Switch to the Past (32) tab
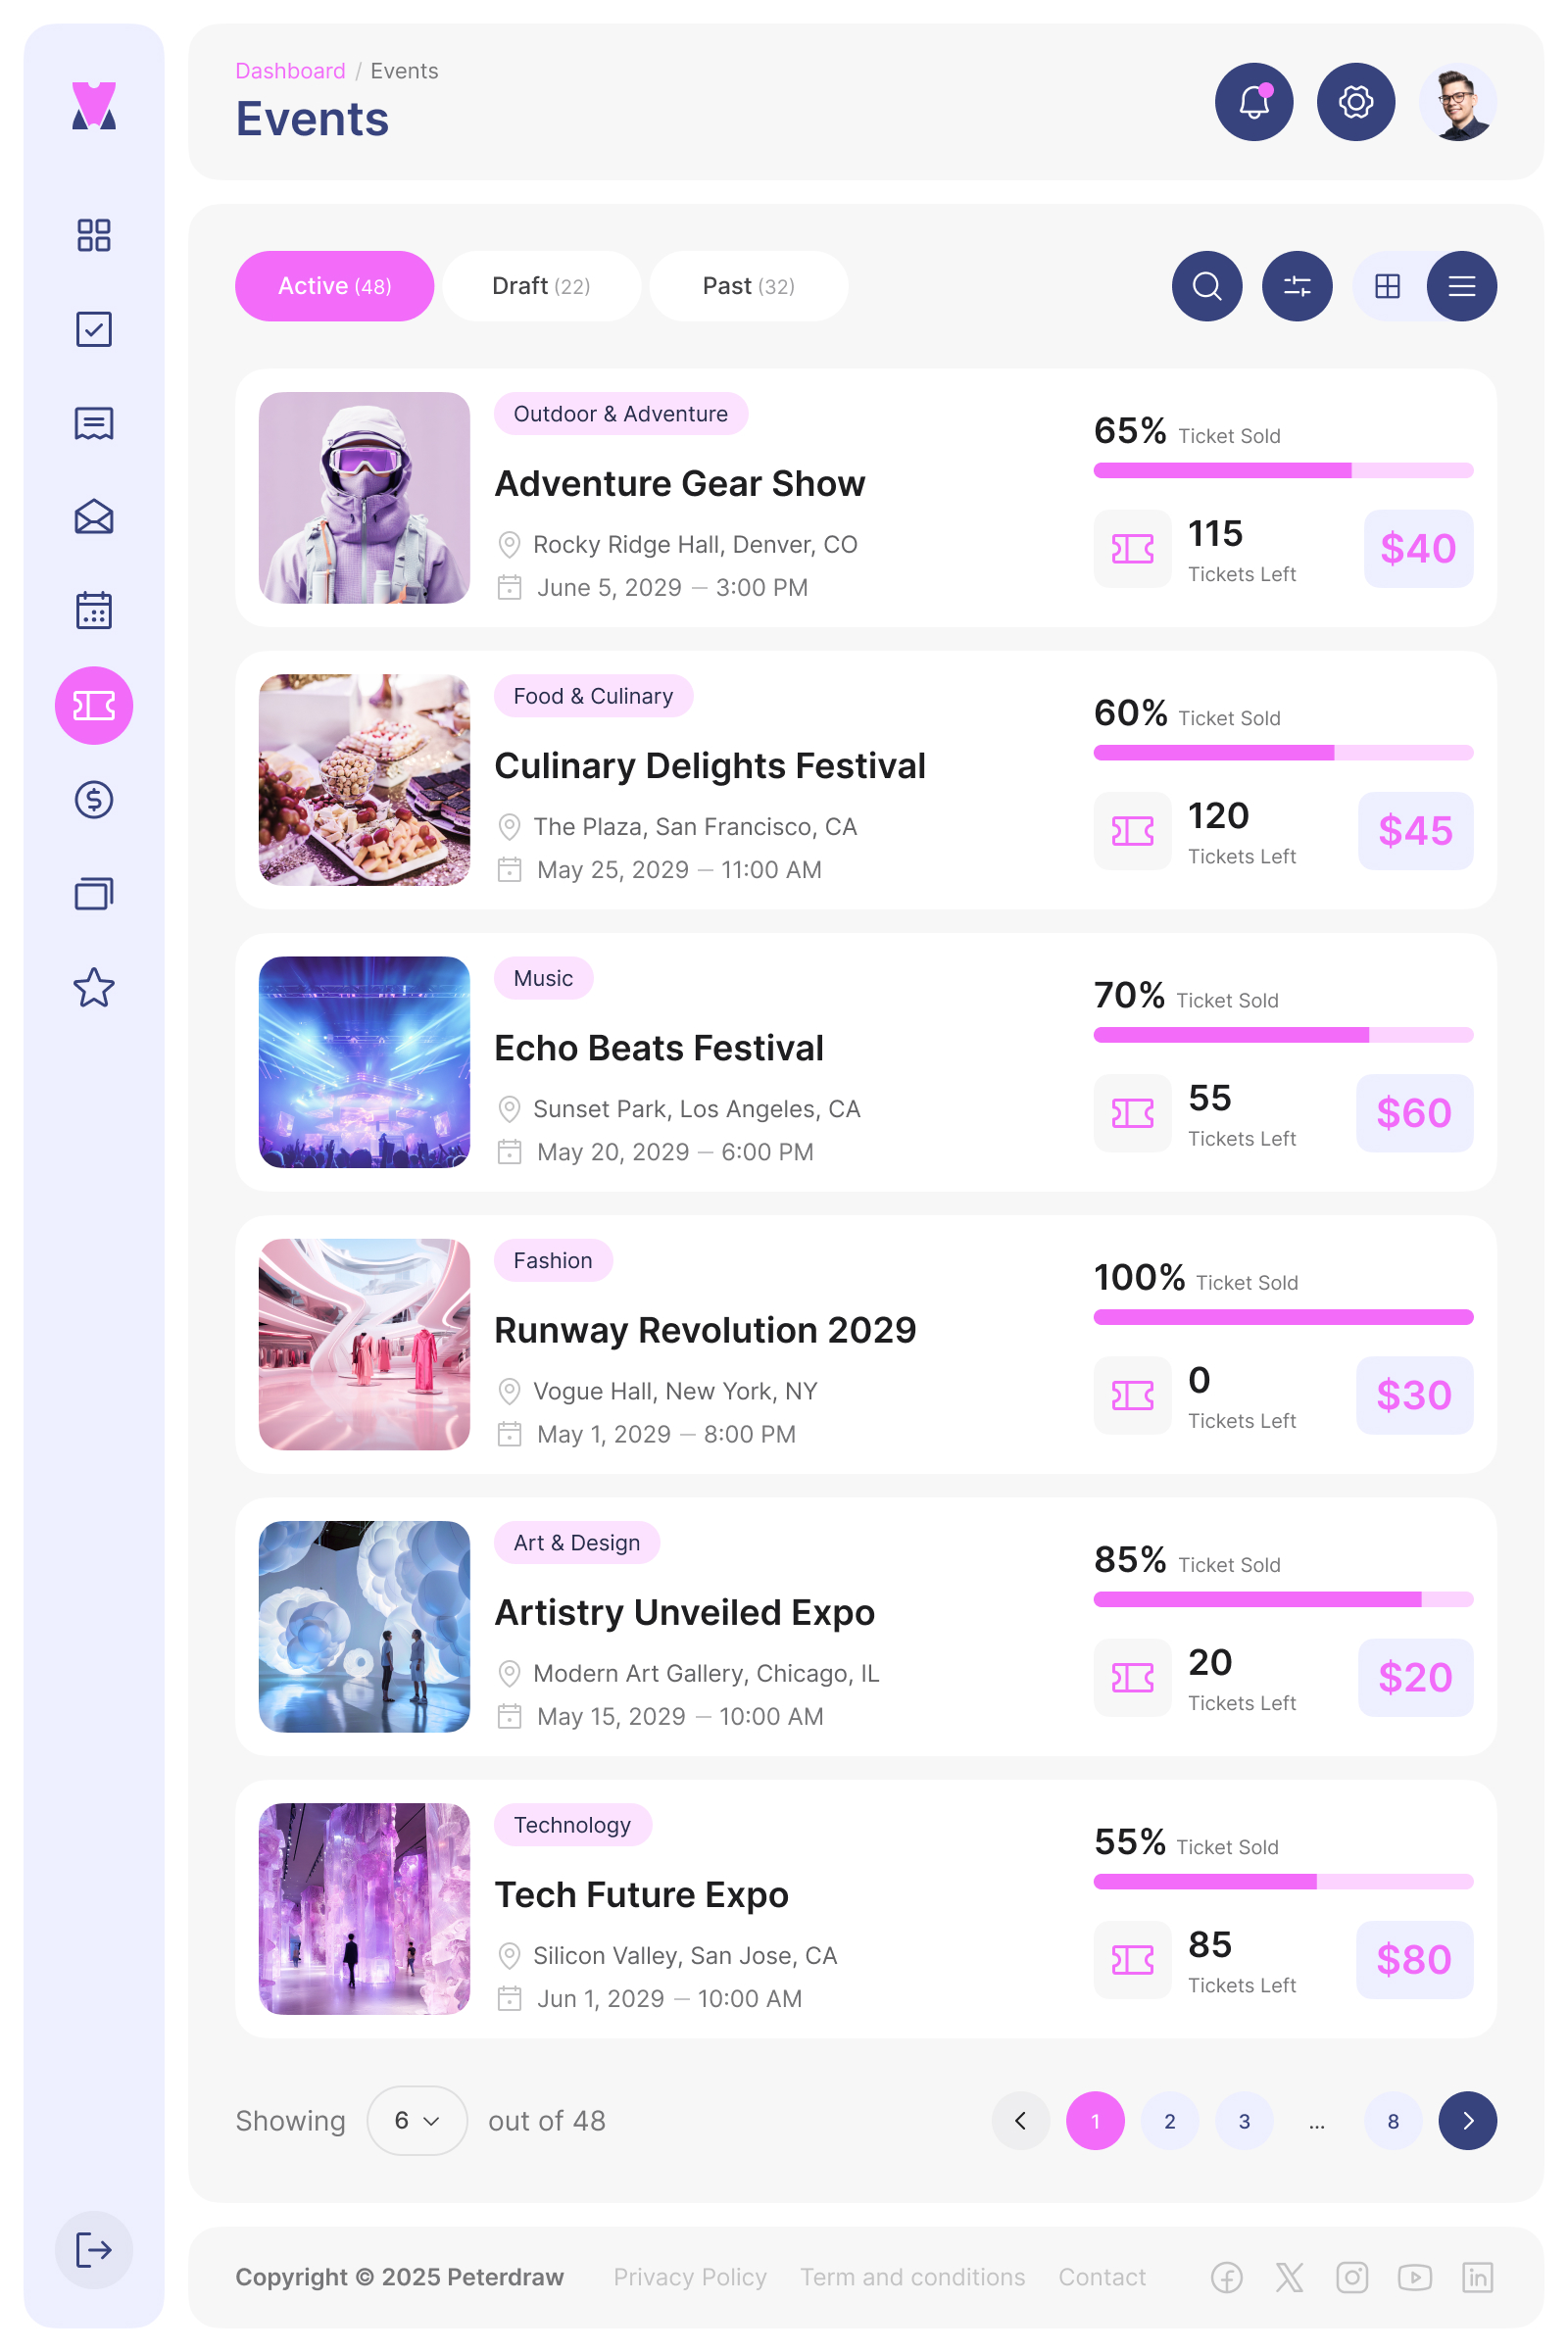The width and height of the screenshot is (1568, 2352). [748, 286]
